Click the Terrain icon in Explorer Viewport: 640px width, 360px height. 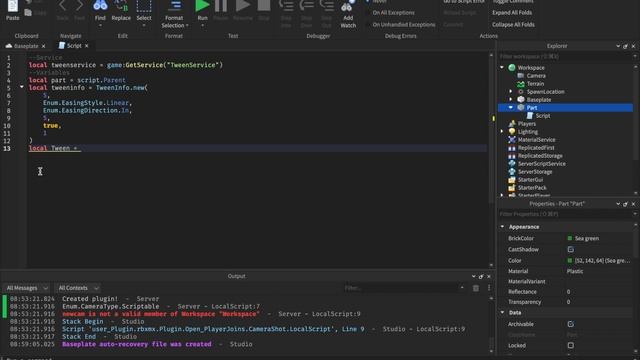point(521,84)
